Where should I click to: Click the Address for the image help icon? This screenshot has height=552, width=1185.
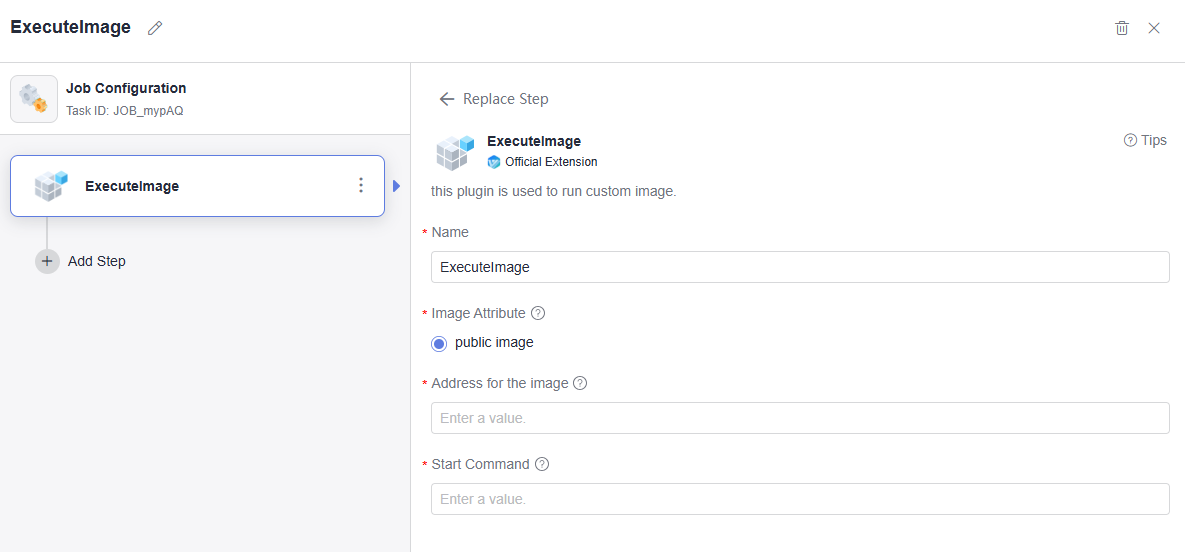pyautogui.click(x=580, y=383)
